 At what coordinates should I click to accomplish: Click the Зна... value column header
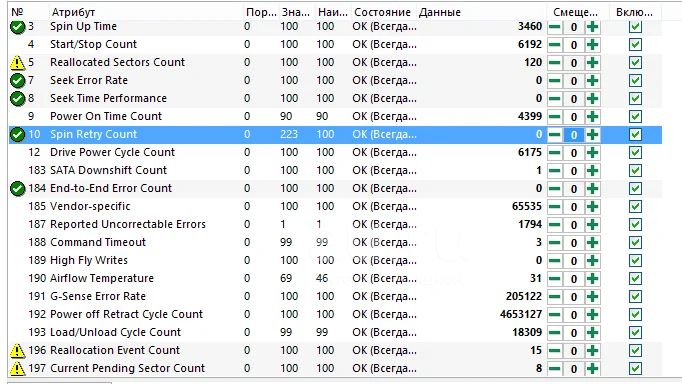click(x=297, y=12)
